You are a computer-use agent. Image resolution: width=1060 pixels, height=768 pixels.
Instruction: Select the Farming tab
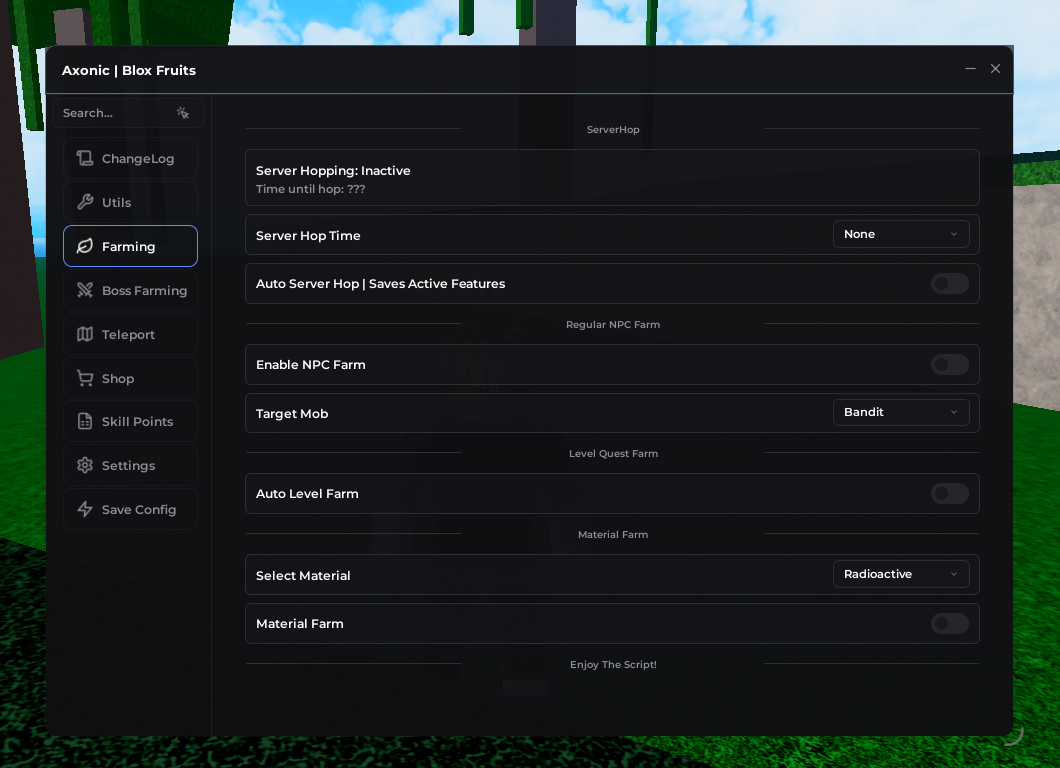click(130, 246)
